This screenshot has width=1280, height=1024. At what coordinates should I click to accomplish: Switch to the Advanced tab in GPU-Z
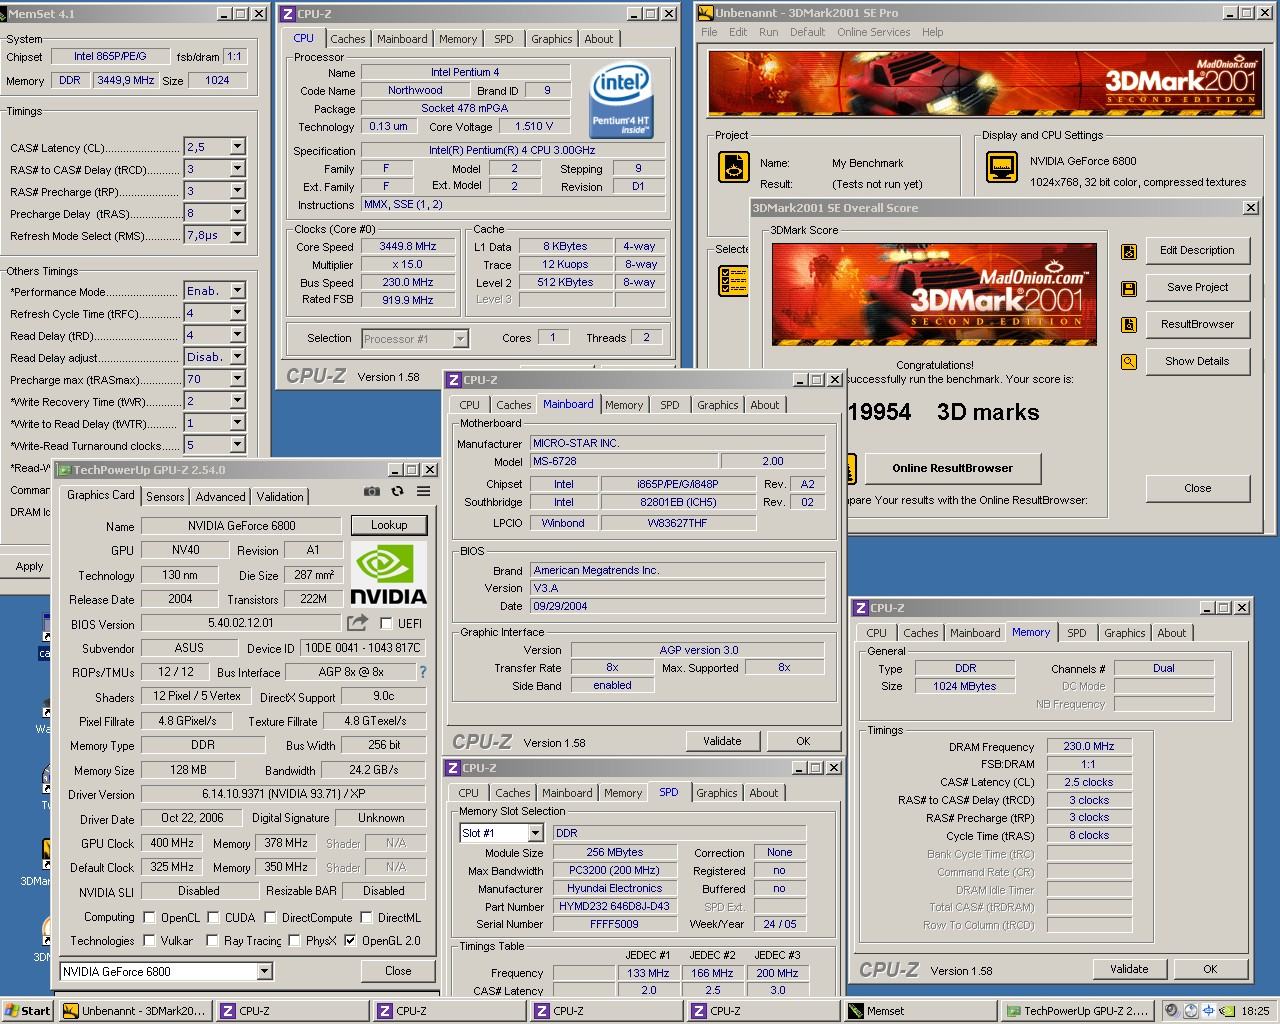tap(220, 497)
